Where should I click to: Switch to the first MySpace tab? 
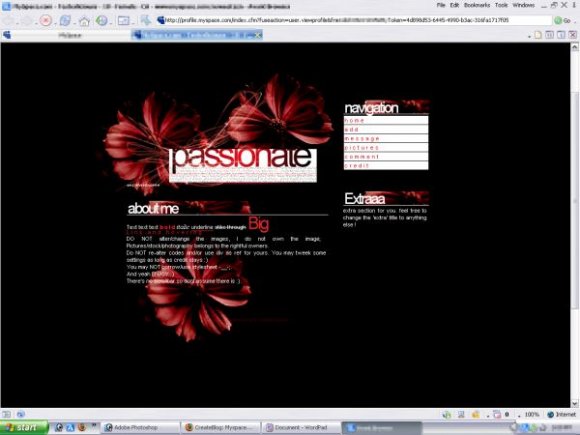click(67, 35)
